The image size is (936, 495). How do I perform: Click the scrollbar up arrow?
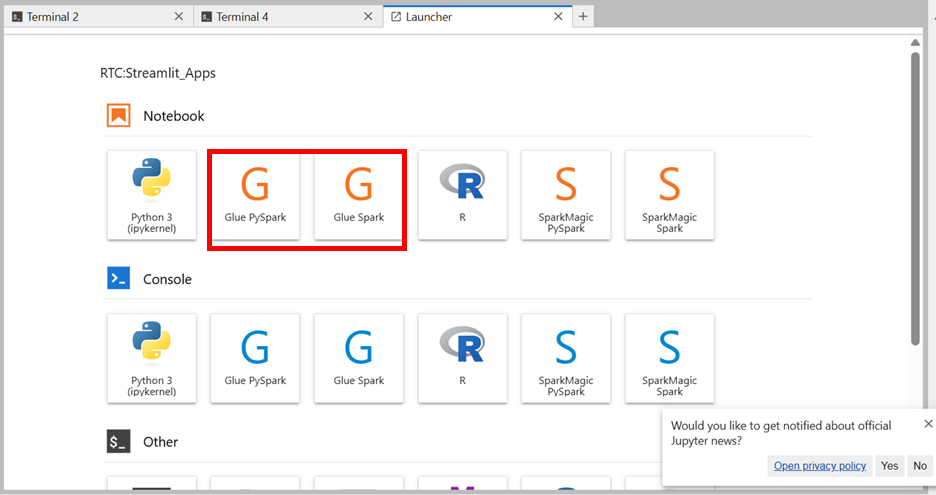coord(915,42)
